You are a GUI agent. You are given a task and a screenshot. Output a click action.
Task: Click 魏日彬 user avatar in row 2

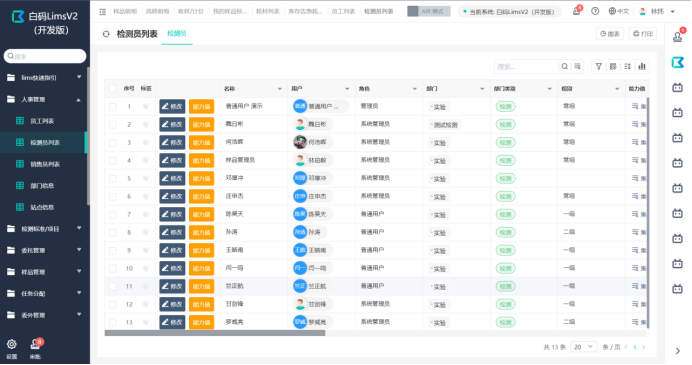point(300,124)
